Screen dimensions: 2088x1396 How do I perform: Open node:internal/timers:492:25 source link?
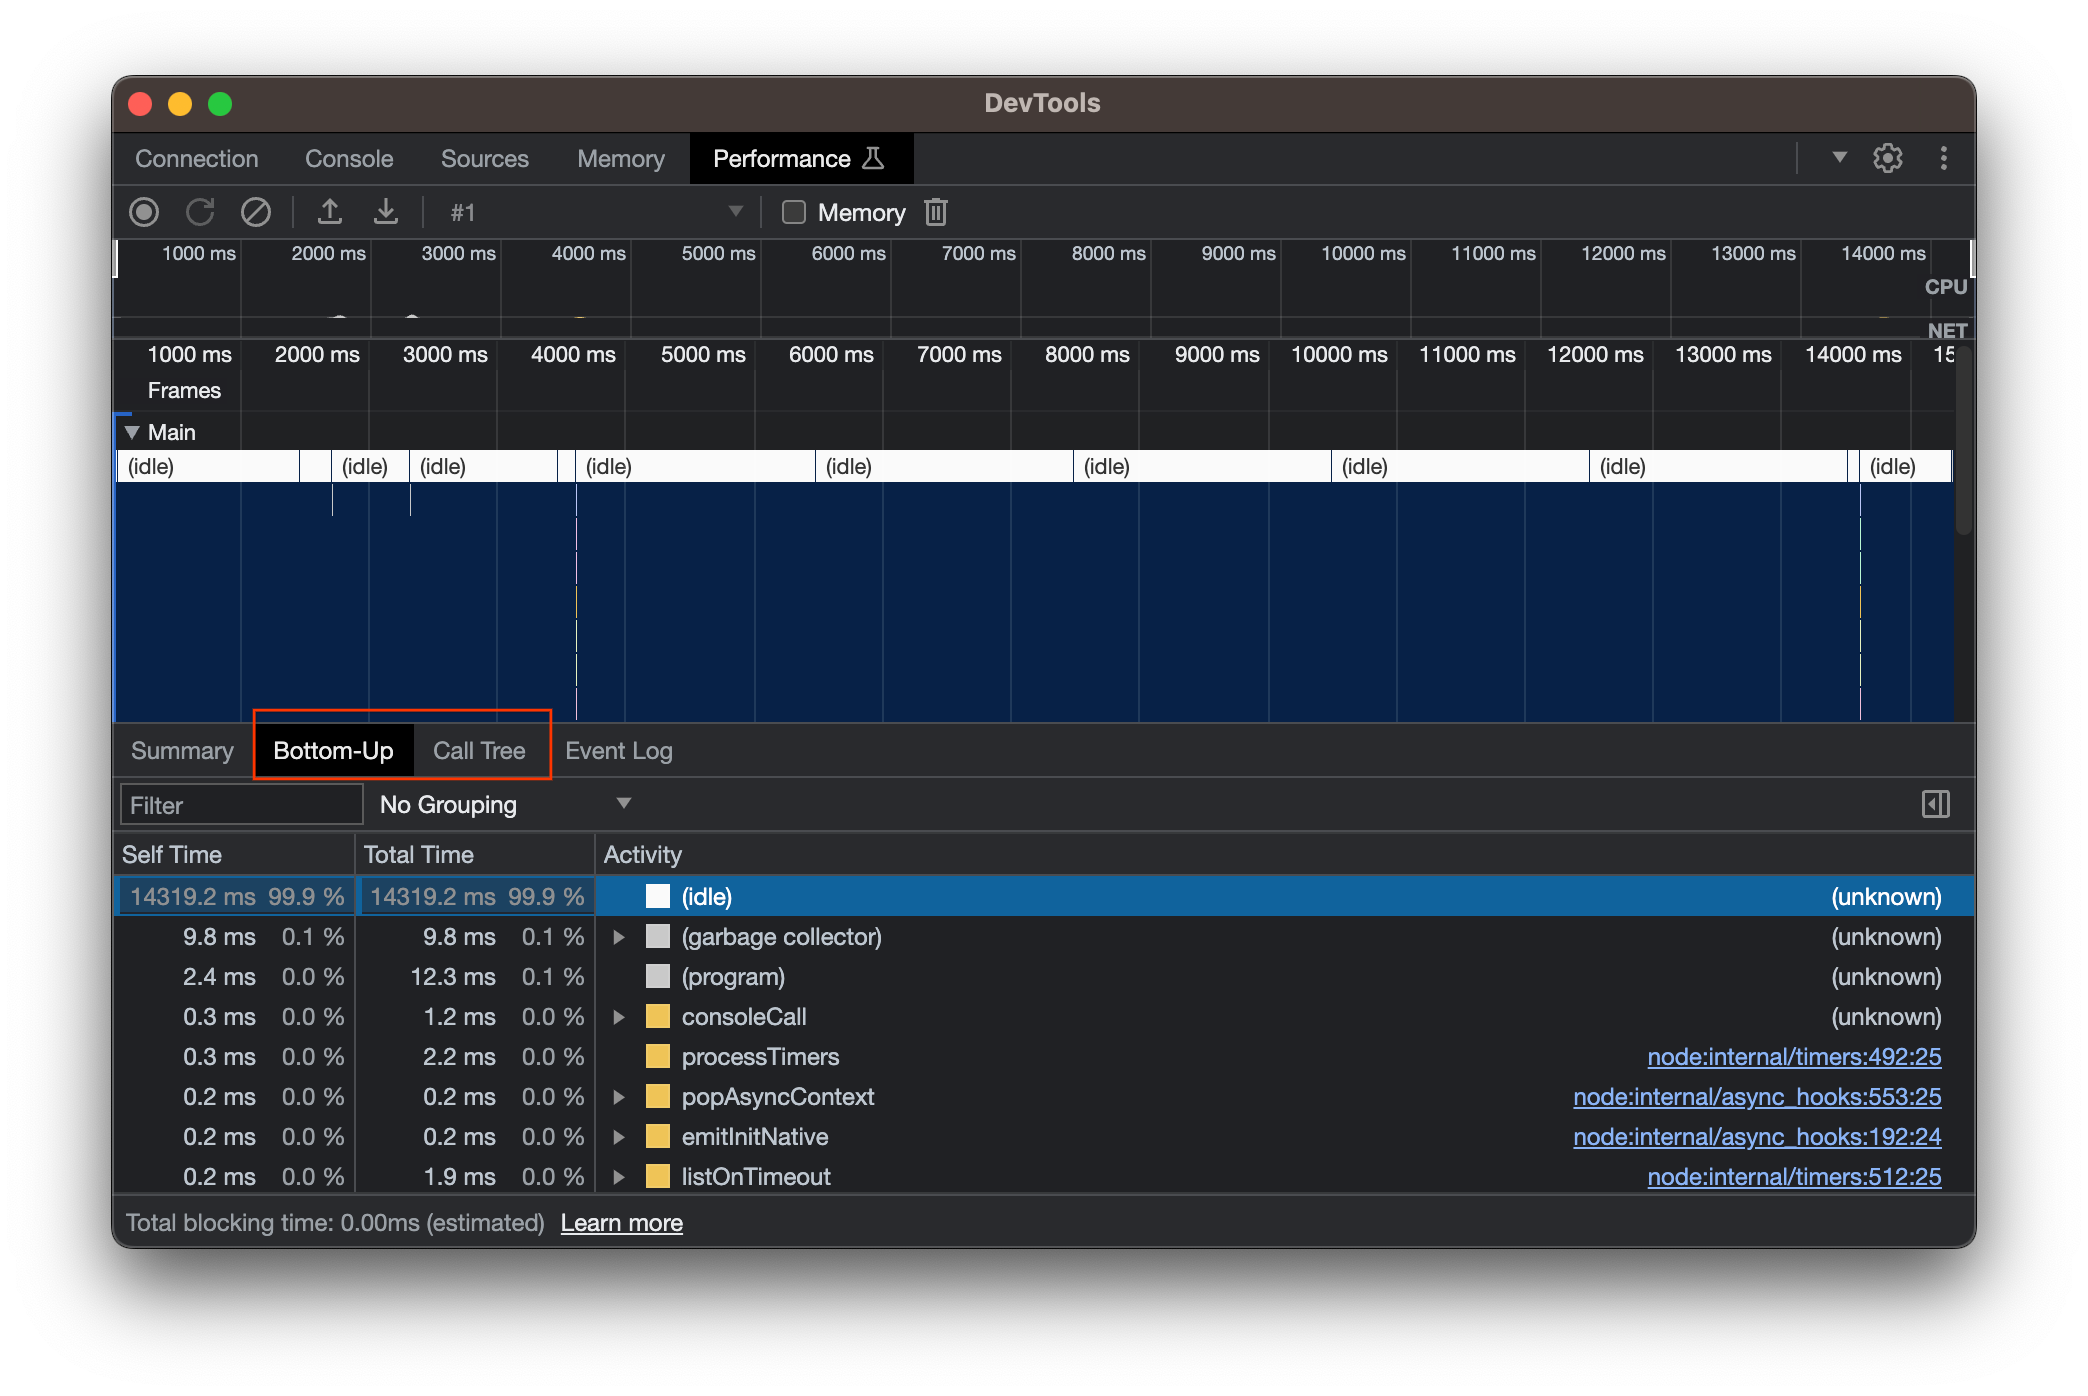(x=1794, y=1056)
